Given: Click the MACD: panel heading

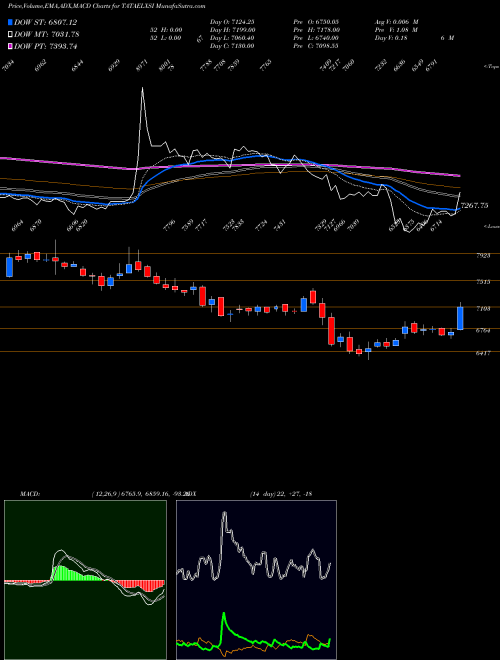Looking at the screenshot, I should (30, 493).
